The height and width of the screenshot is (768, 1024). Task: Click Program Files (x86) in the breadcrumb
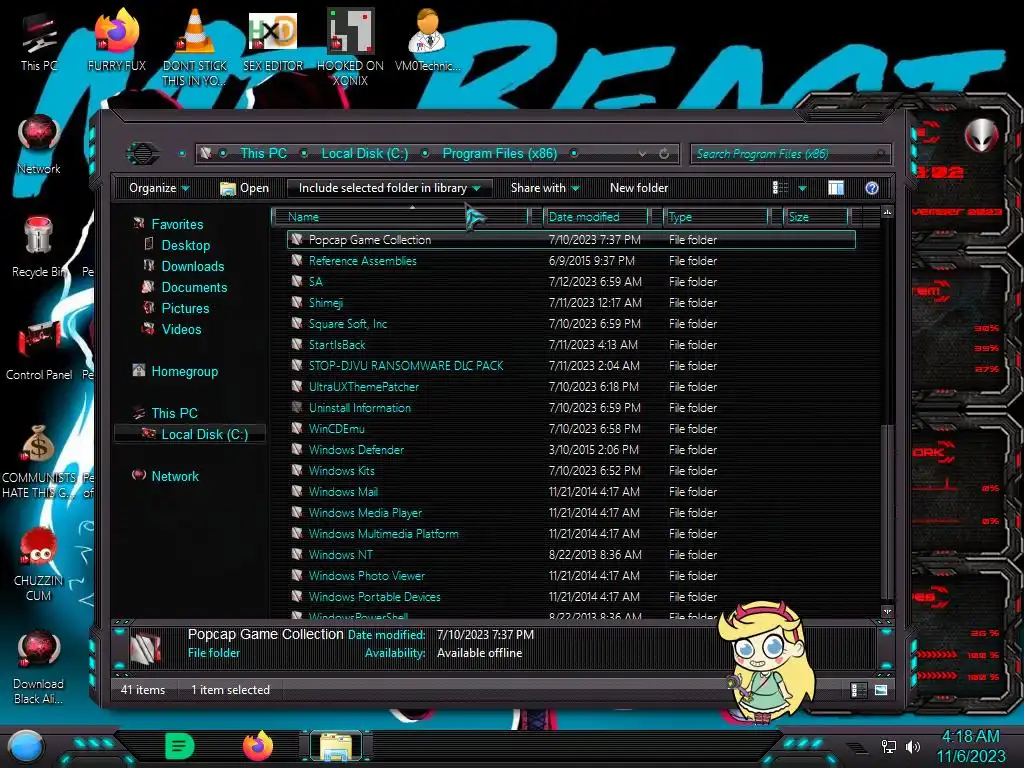[500, 153]
